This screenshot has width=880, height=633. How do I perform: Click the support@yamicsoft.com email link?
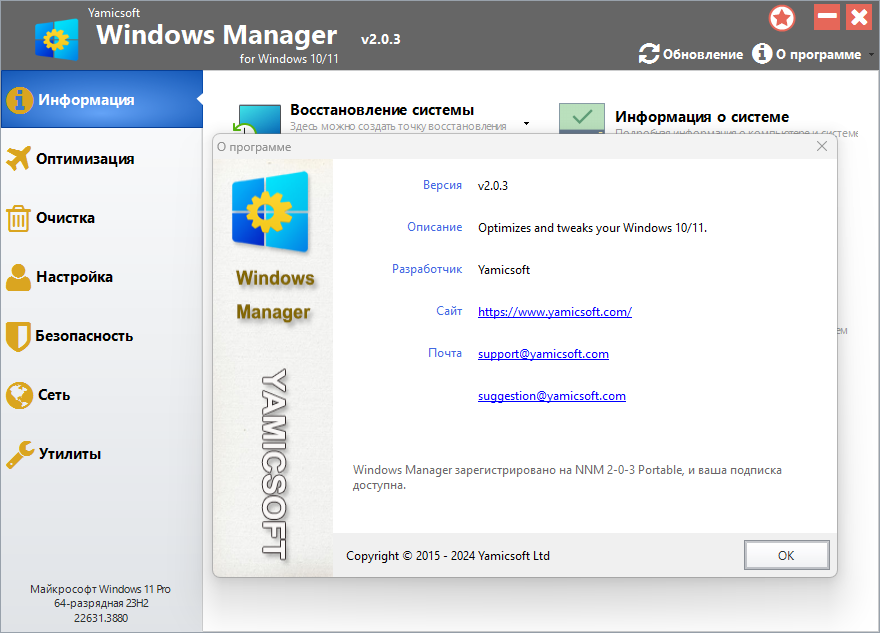(543, 354)
